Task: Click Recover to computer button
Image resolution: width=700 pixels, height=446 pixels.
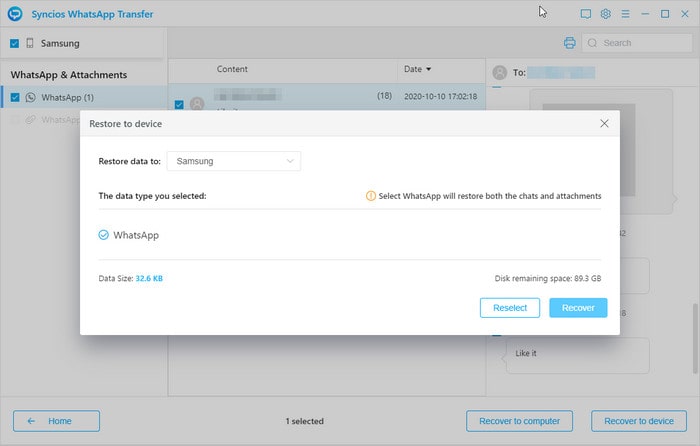Action: tap(519, 421)
